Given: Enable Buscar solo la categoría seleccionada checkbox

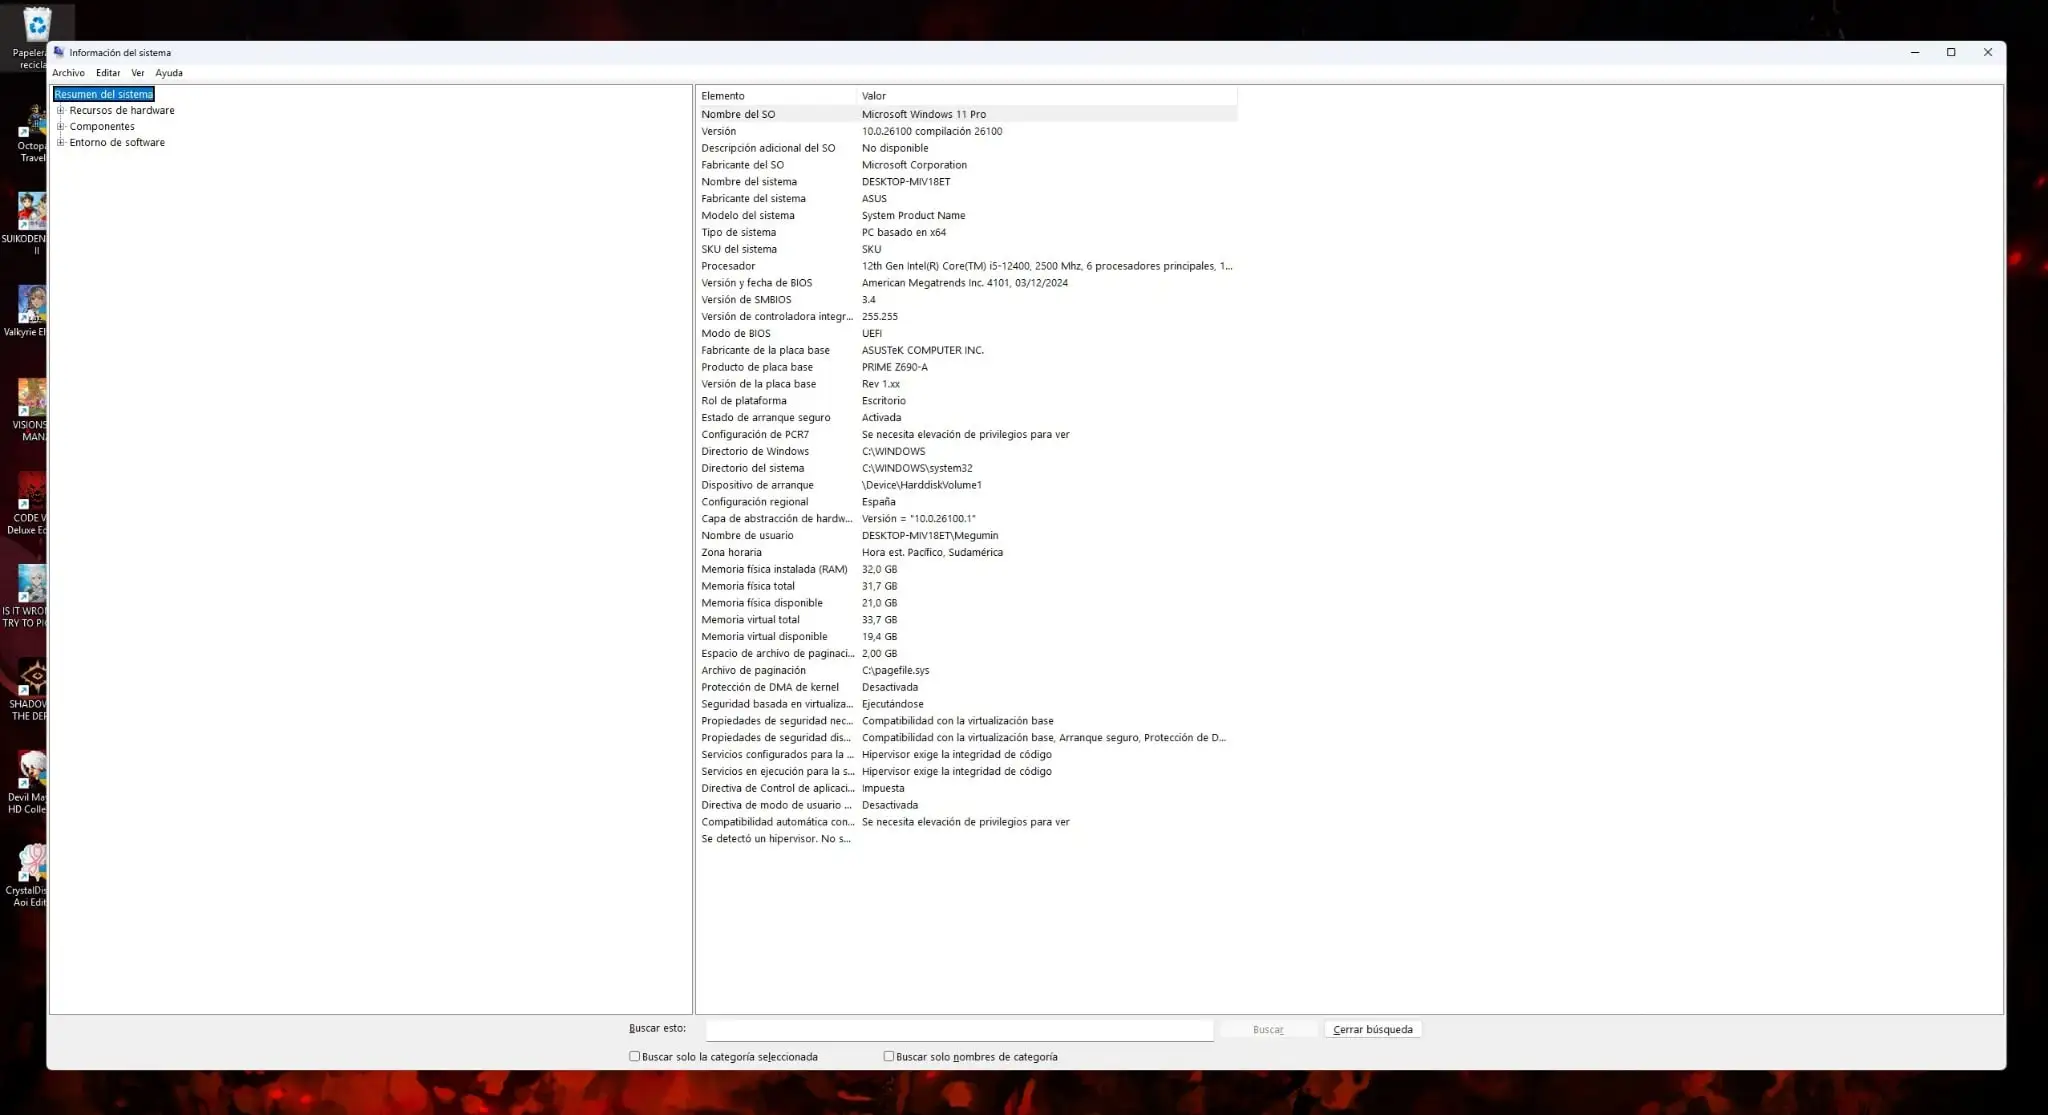Looking at the screenshot, I should pos(634,1056).
